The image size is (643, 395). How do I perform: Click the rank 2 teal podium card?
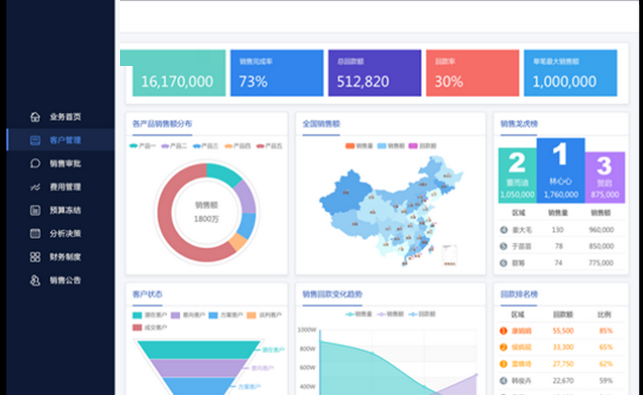click(518, 176)
